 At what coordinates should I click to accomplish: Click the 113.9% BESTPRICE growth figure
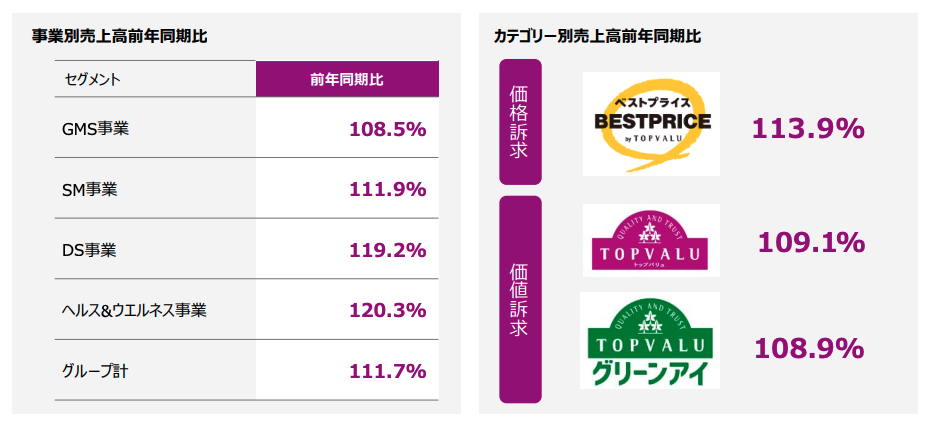tap(807, 128)
